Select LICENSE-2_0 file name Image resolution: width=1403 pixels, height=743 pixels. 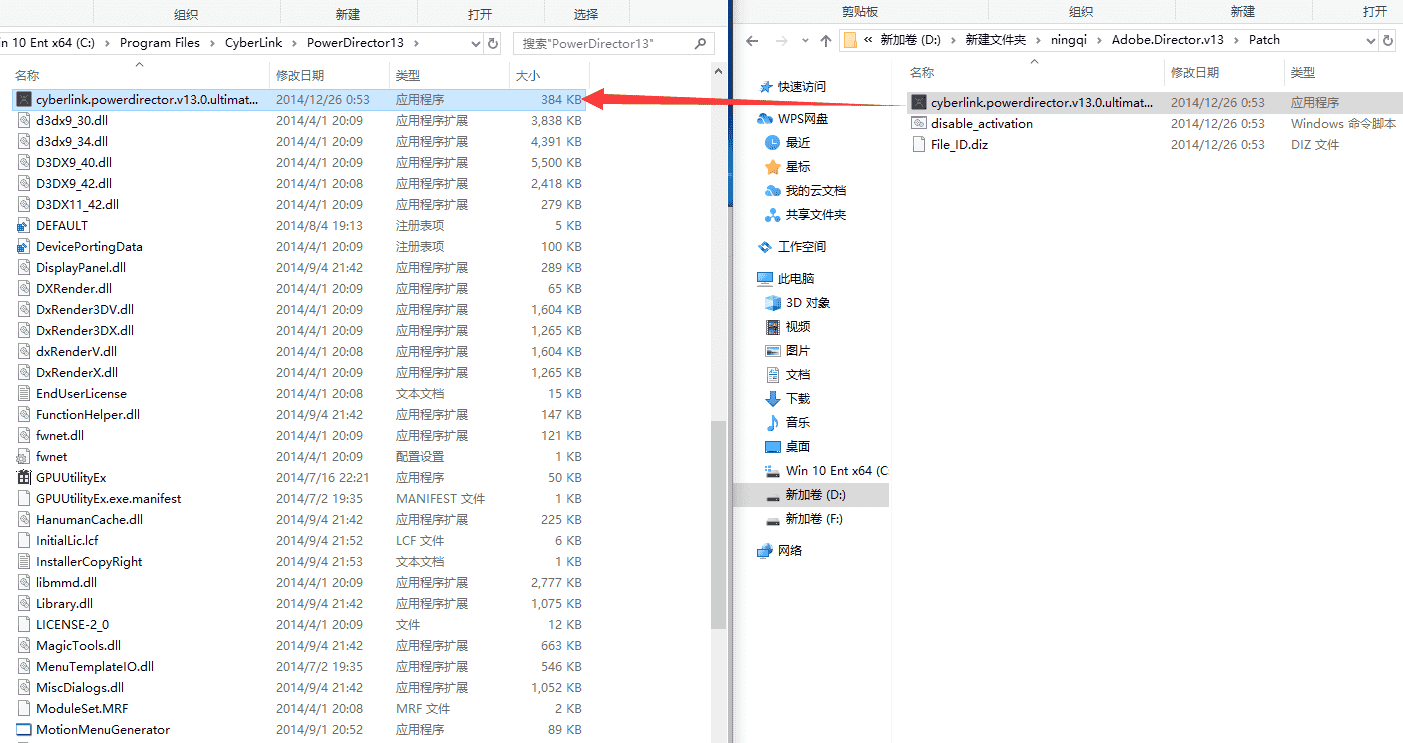[72, 624]
